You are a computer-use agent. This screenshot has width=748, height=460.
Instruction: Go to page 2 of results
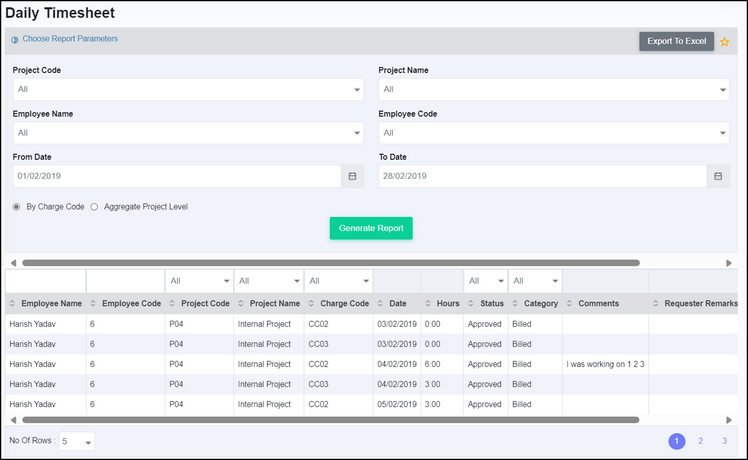[700, 441]
